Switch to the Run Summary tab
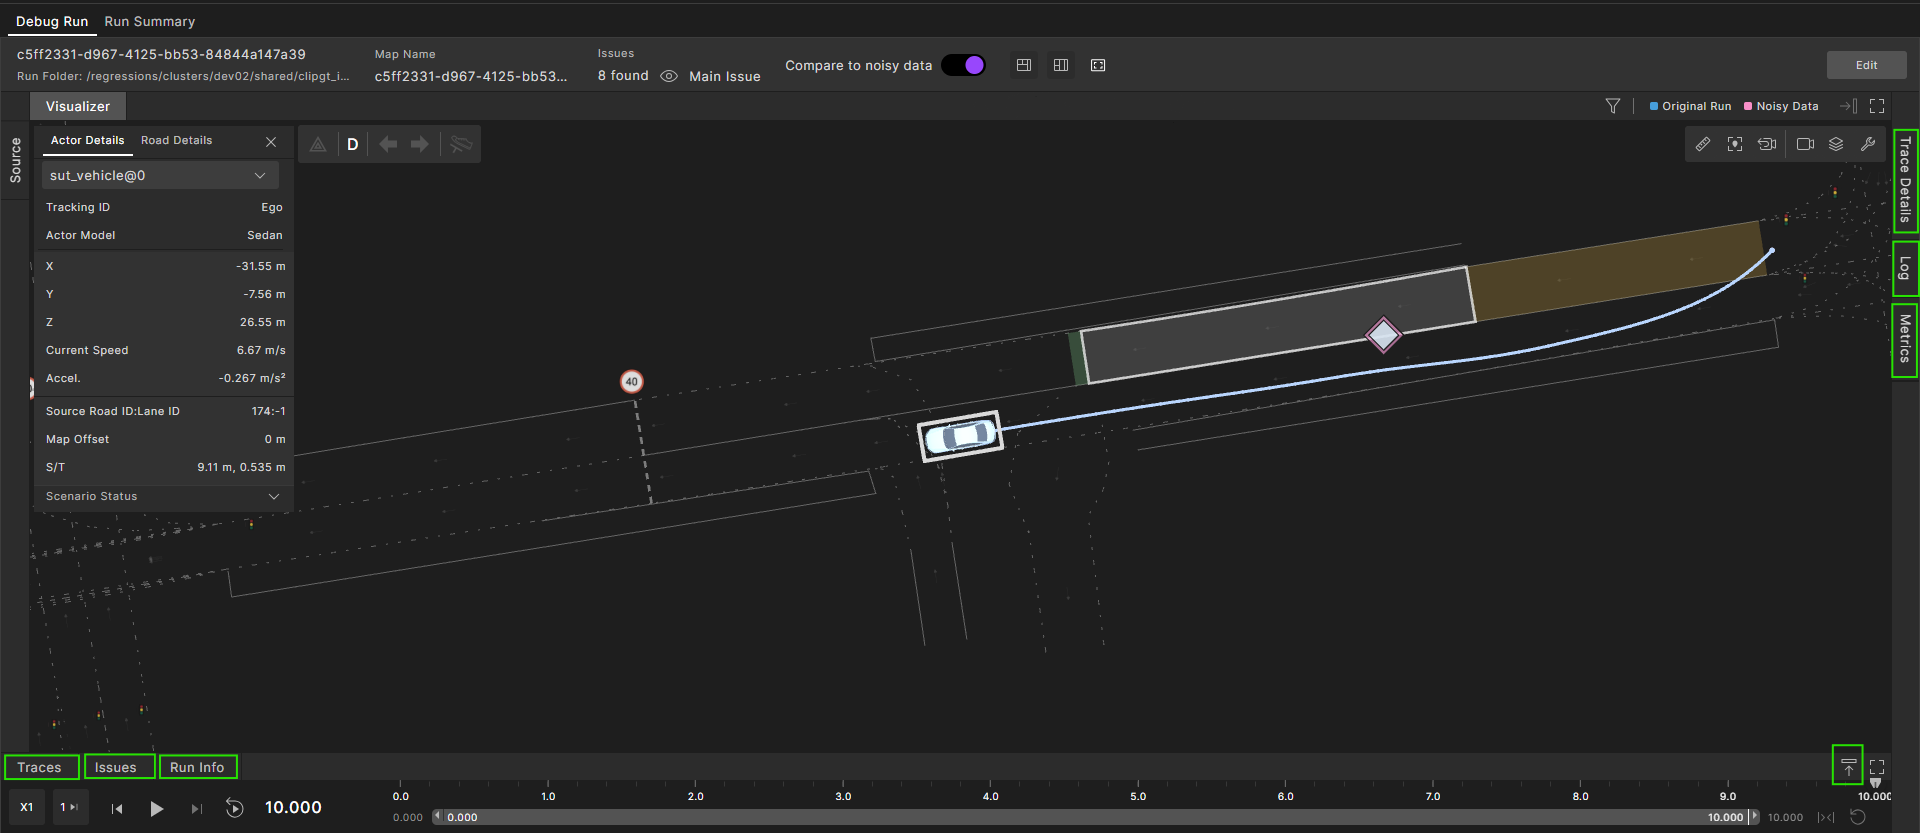Viewport: 1920px width, 833px height. [150, 21]
